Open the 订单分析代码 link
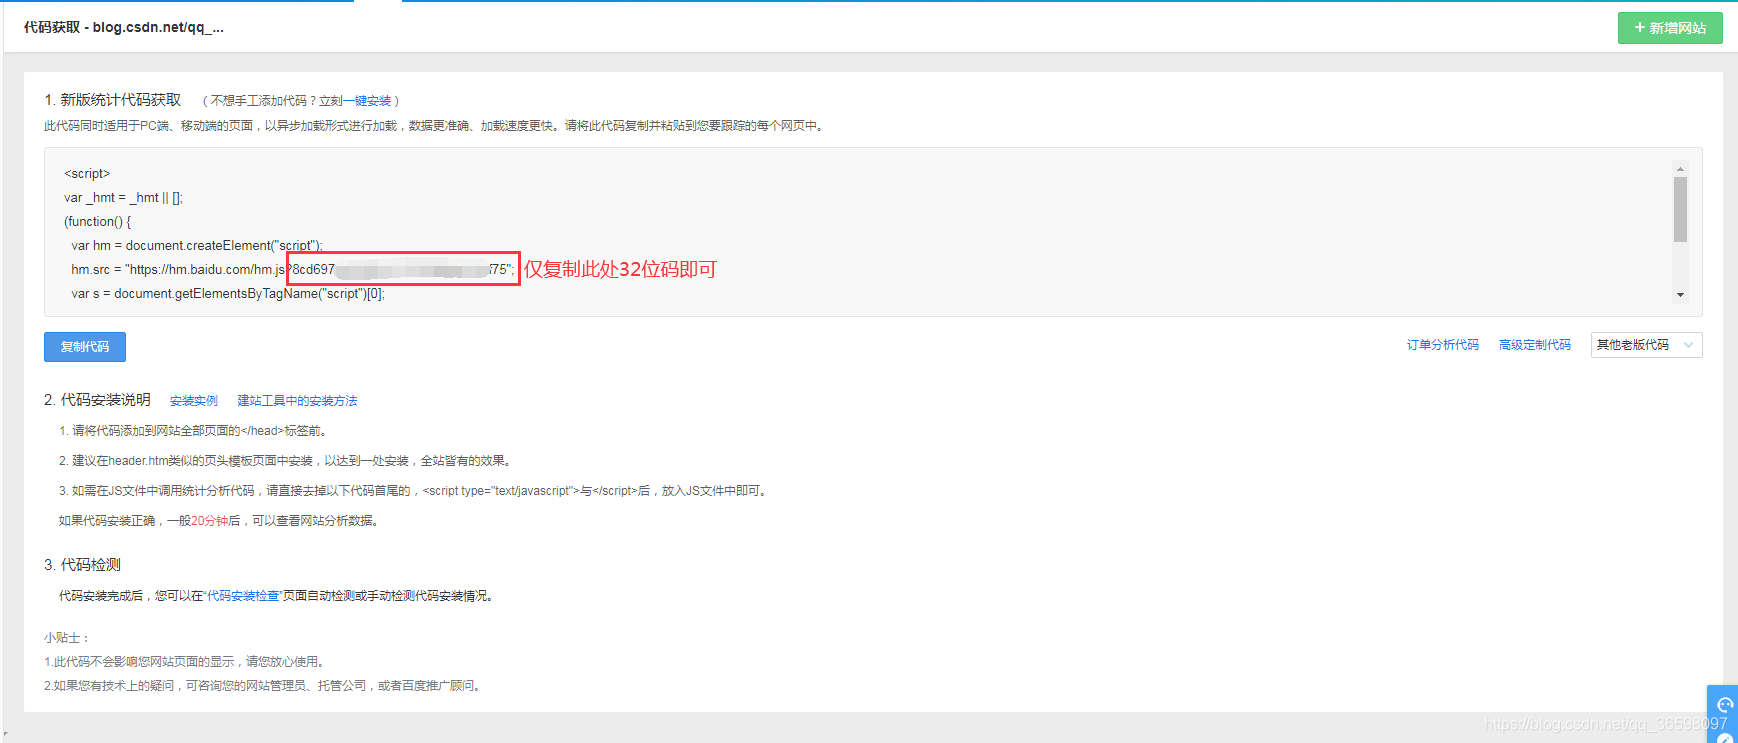1738x743 pixels. [x=1442, y=345]
